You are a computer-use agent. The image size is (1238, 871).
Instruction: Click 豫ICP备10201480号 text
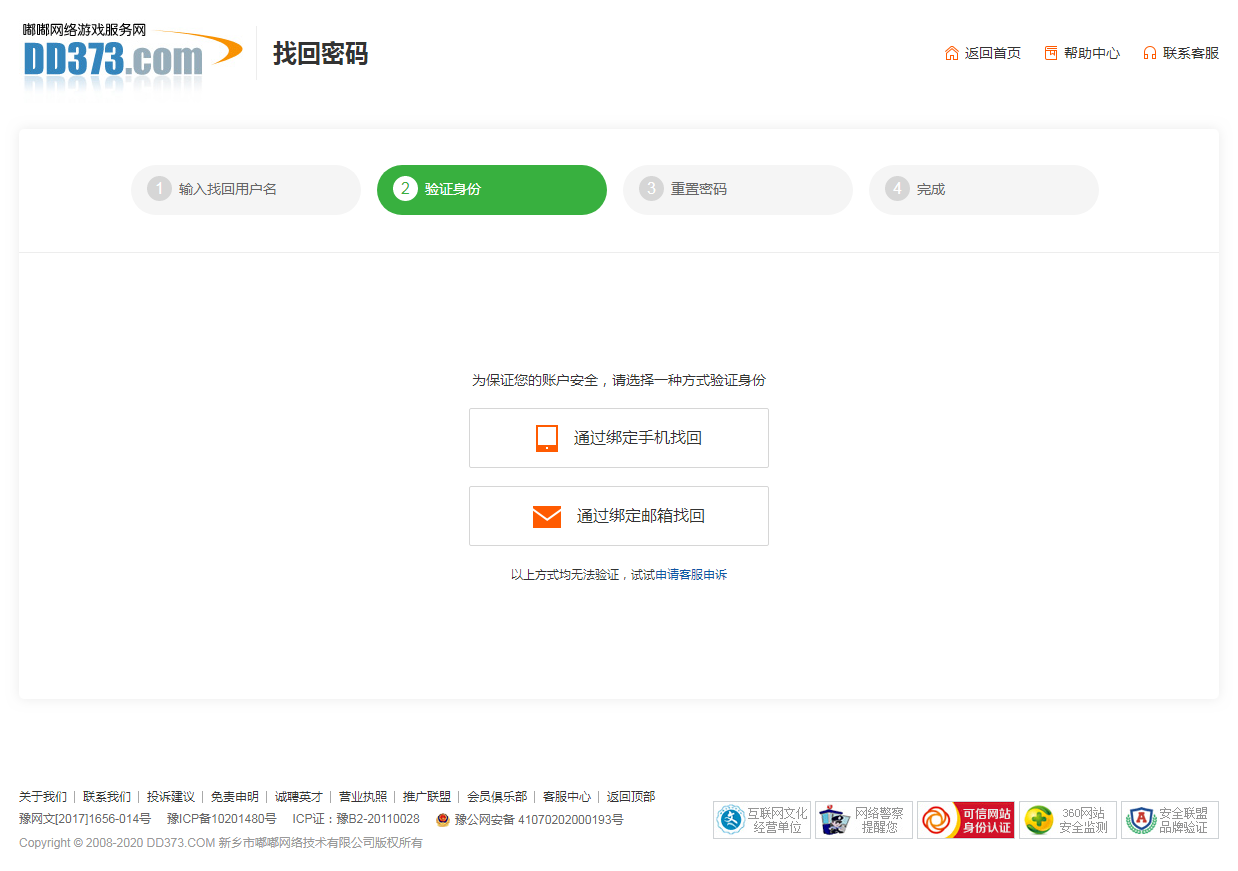(x=222, y=820)
